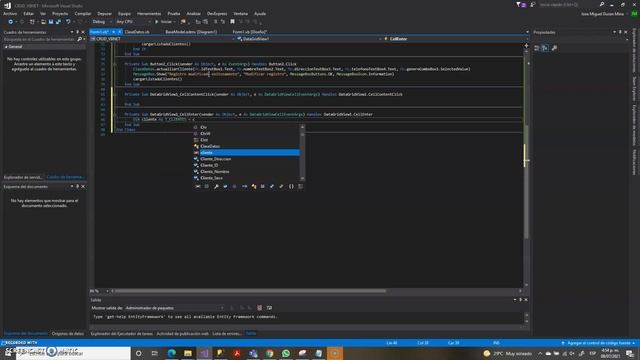The height and width of the screenshot is (360, 640).
Task: Select highlighted cliente IntelliSense entry
Action: (x=247, y=153)
